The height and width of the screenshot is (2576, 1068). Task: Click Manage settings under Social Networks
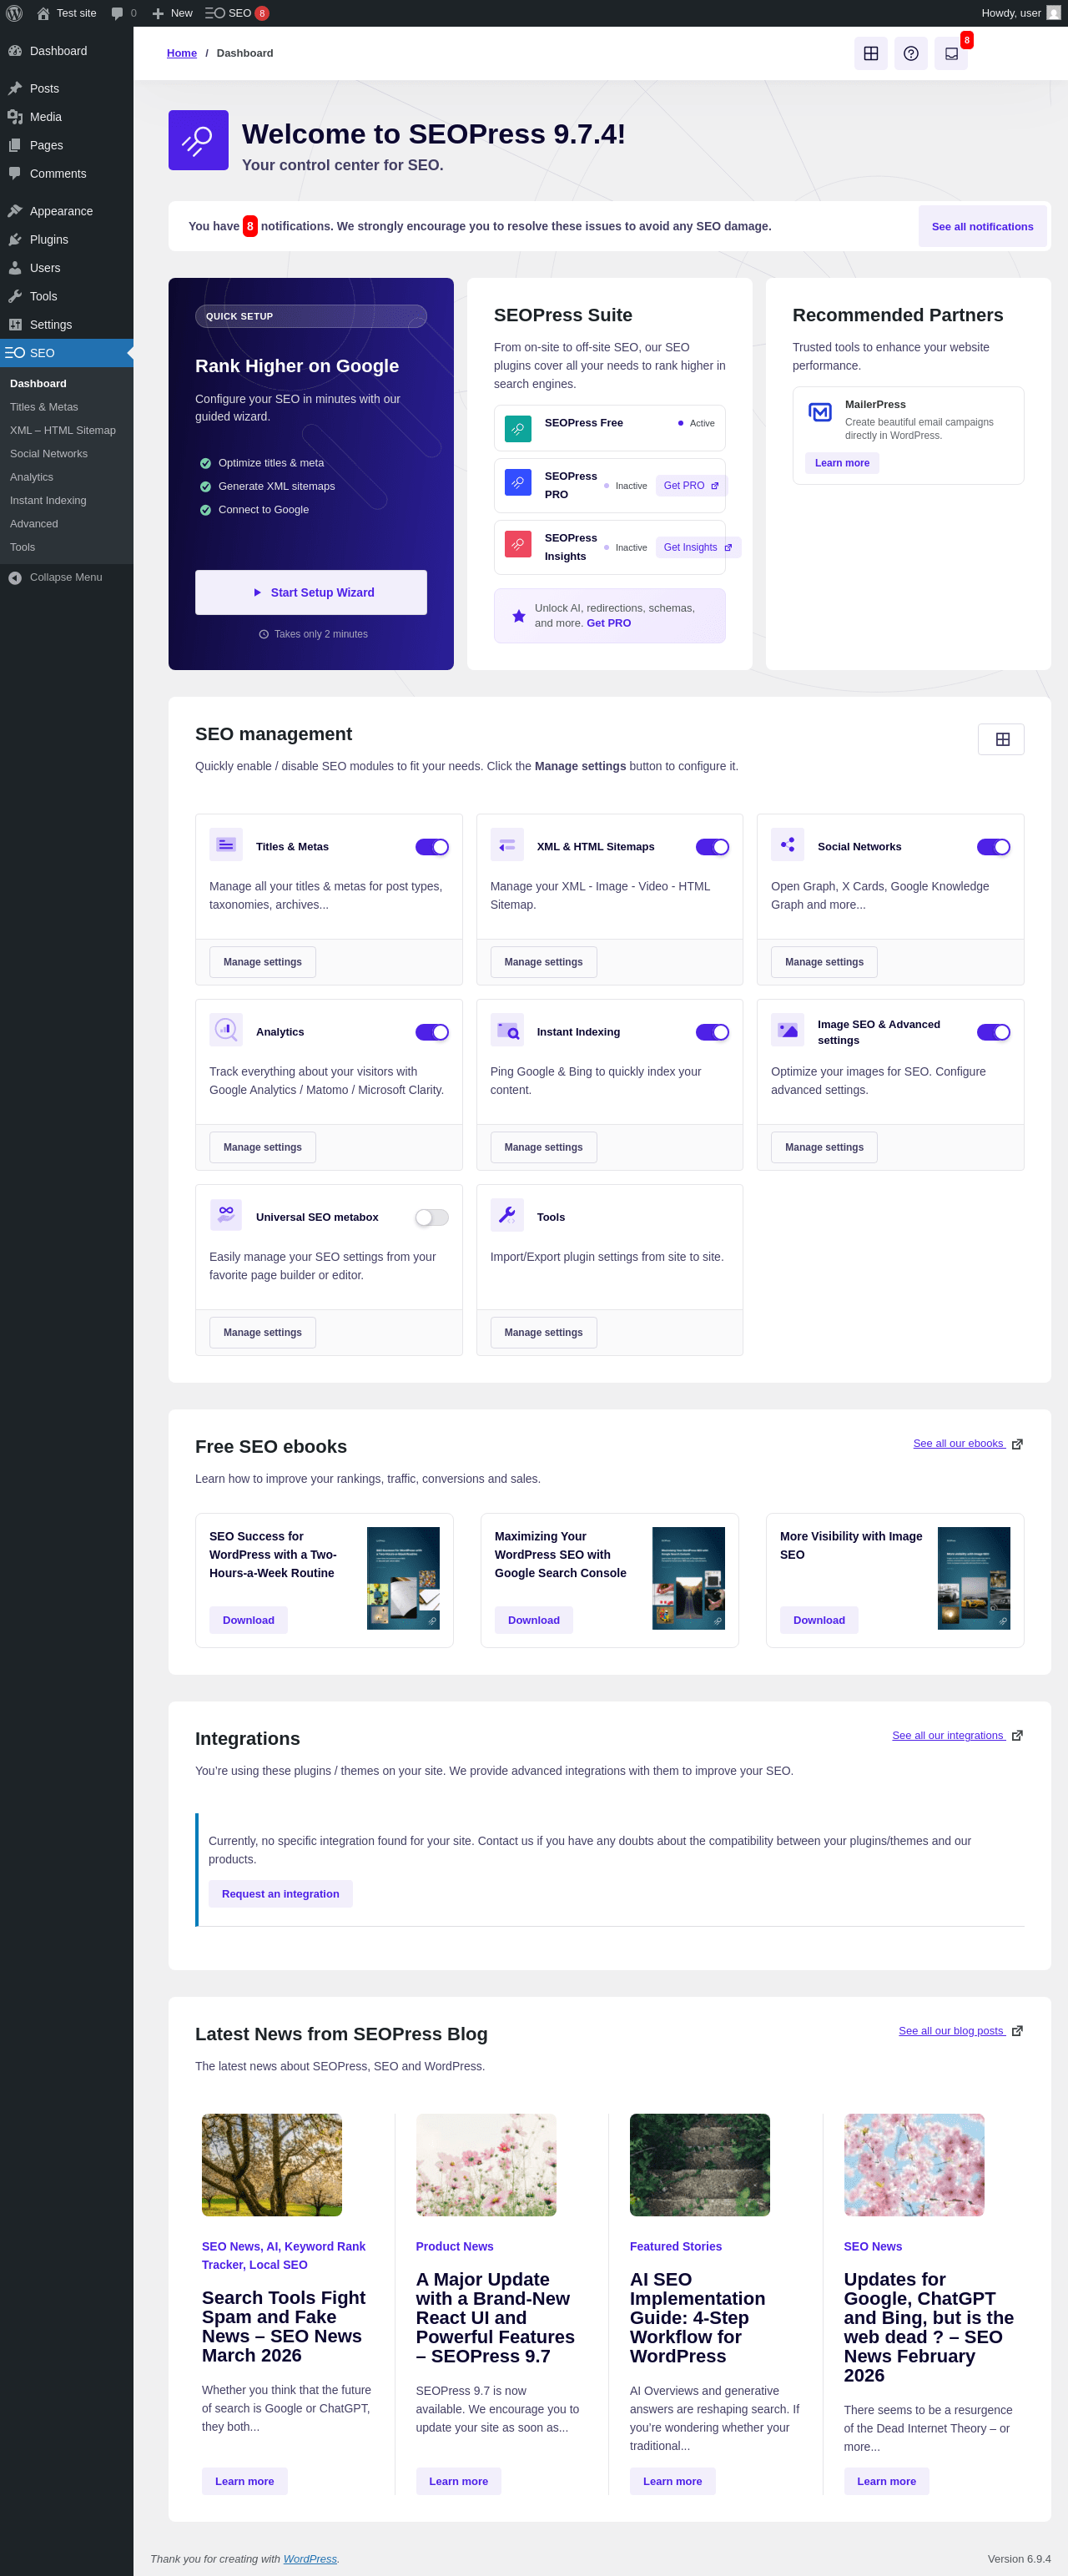[x=824, y=962]
